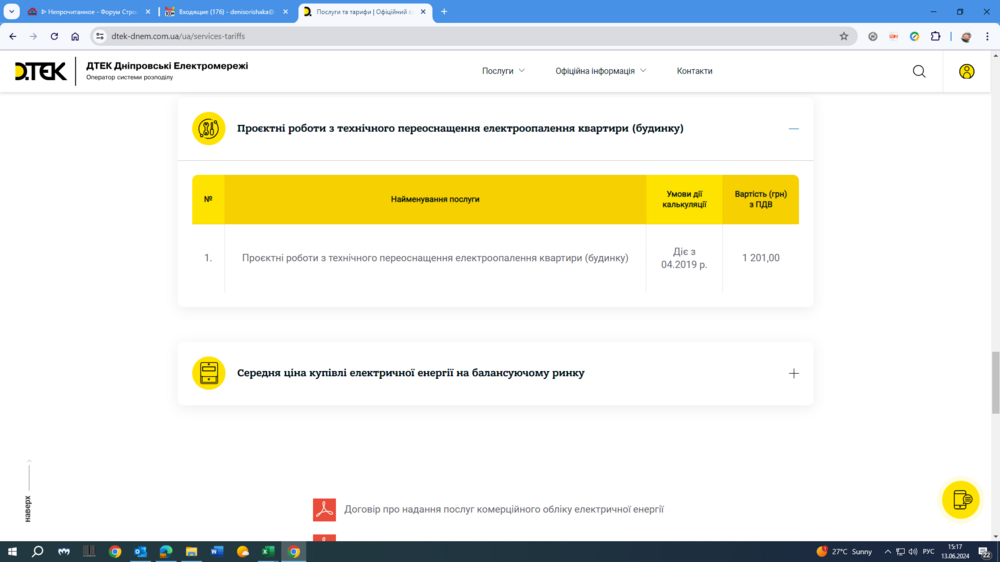
Task: Open the clock showing 15:17 in tray
Action: pyautogui.click(x=955, y=551)
